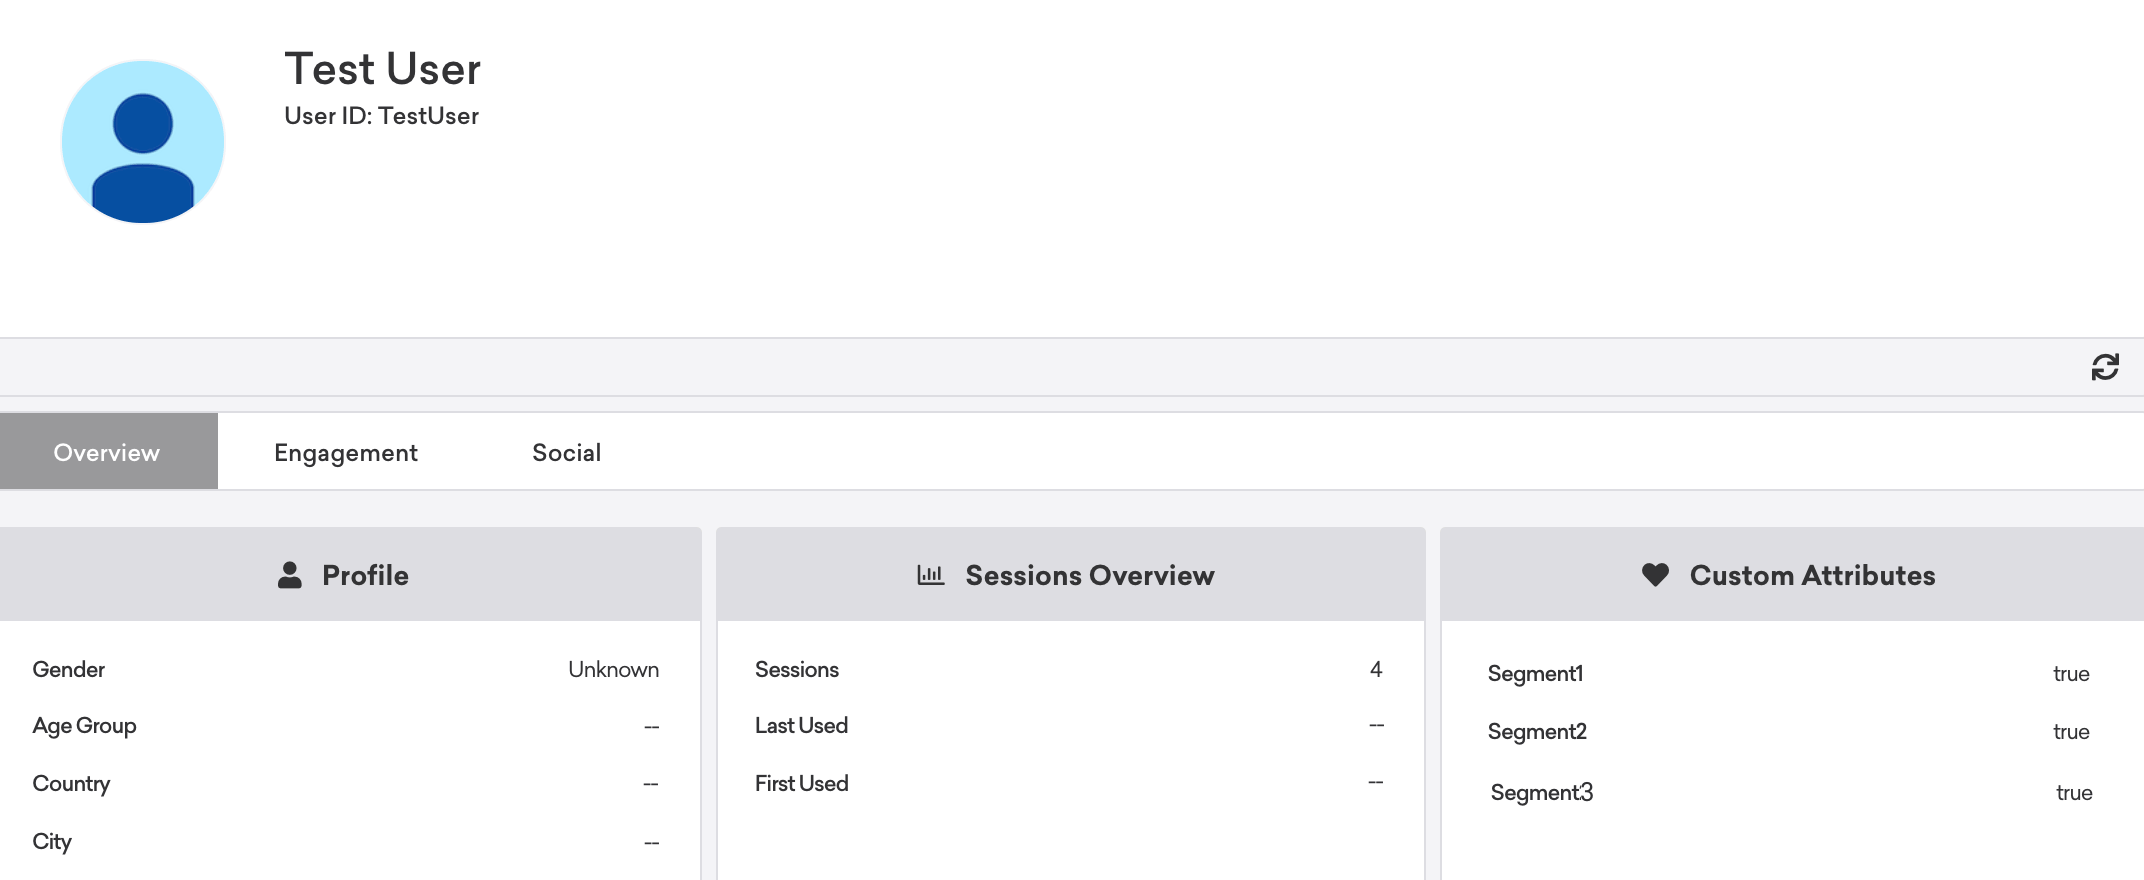Screen dimensions: 2144x880
Task: Click the Test User avatar image
Action: pos(143,142)
